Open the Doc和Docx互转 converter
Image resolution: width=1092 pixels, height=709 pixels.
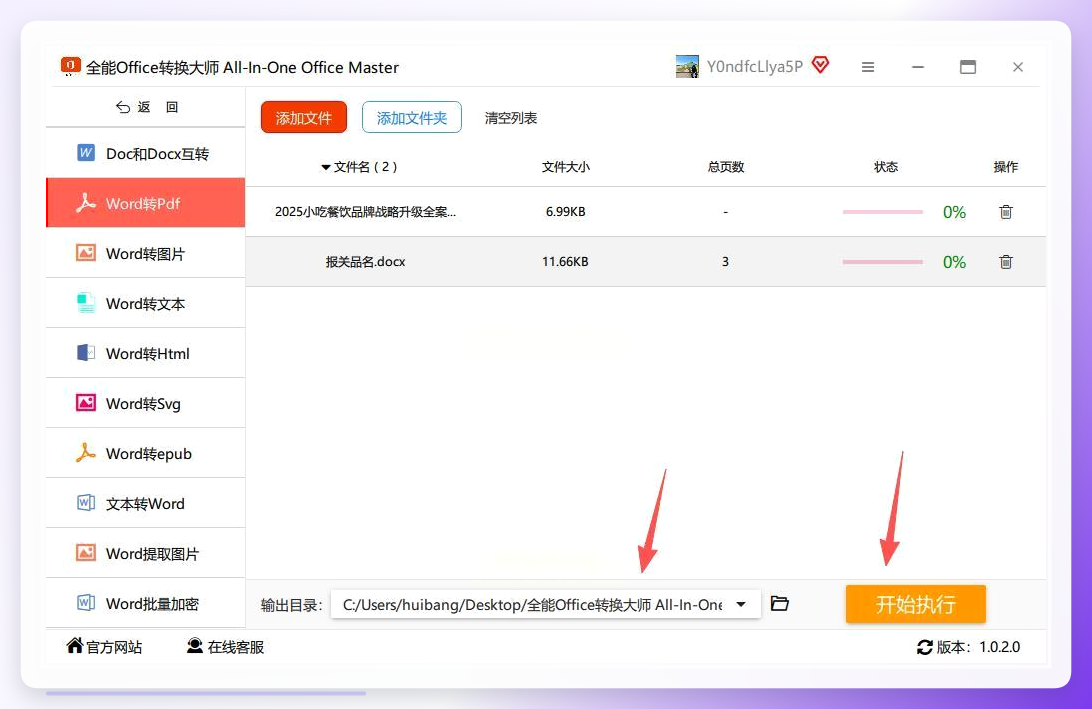point(146,153)
